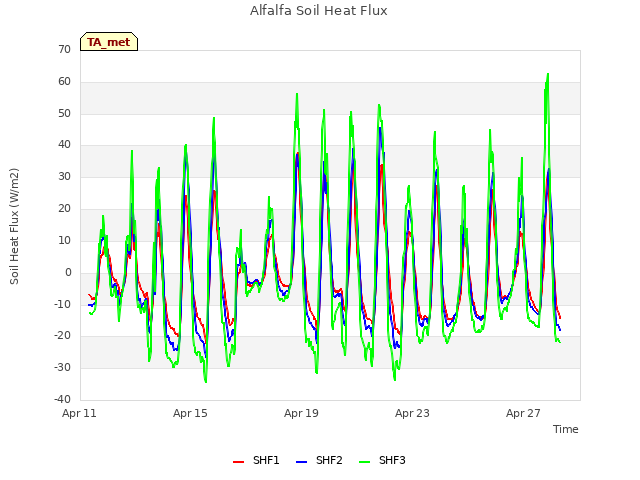Click the highest green SHF3 peak near Apr 28
This screenshot has width=640, height=480.
tap(548, 74)
